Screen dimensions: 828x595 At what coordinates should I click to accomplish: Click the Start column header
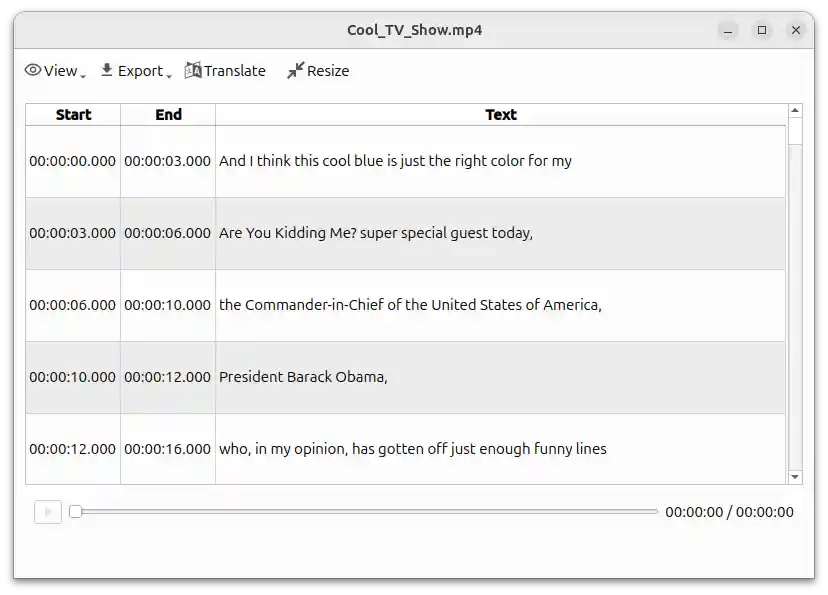point(72,114)
